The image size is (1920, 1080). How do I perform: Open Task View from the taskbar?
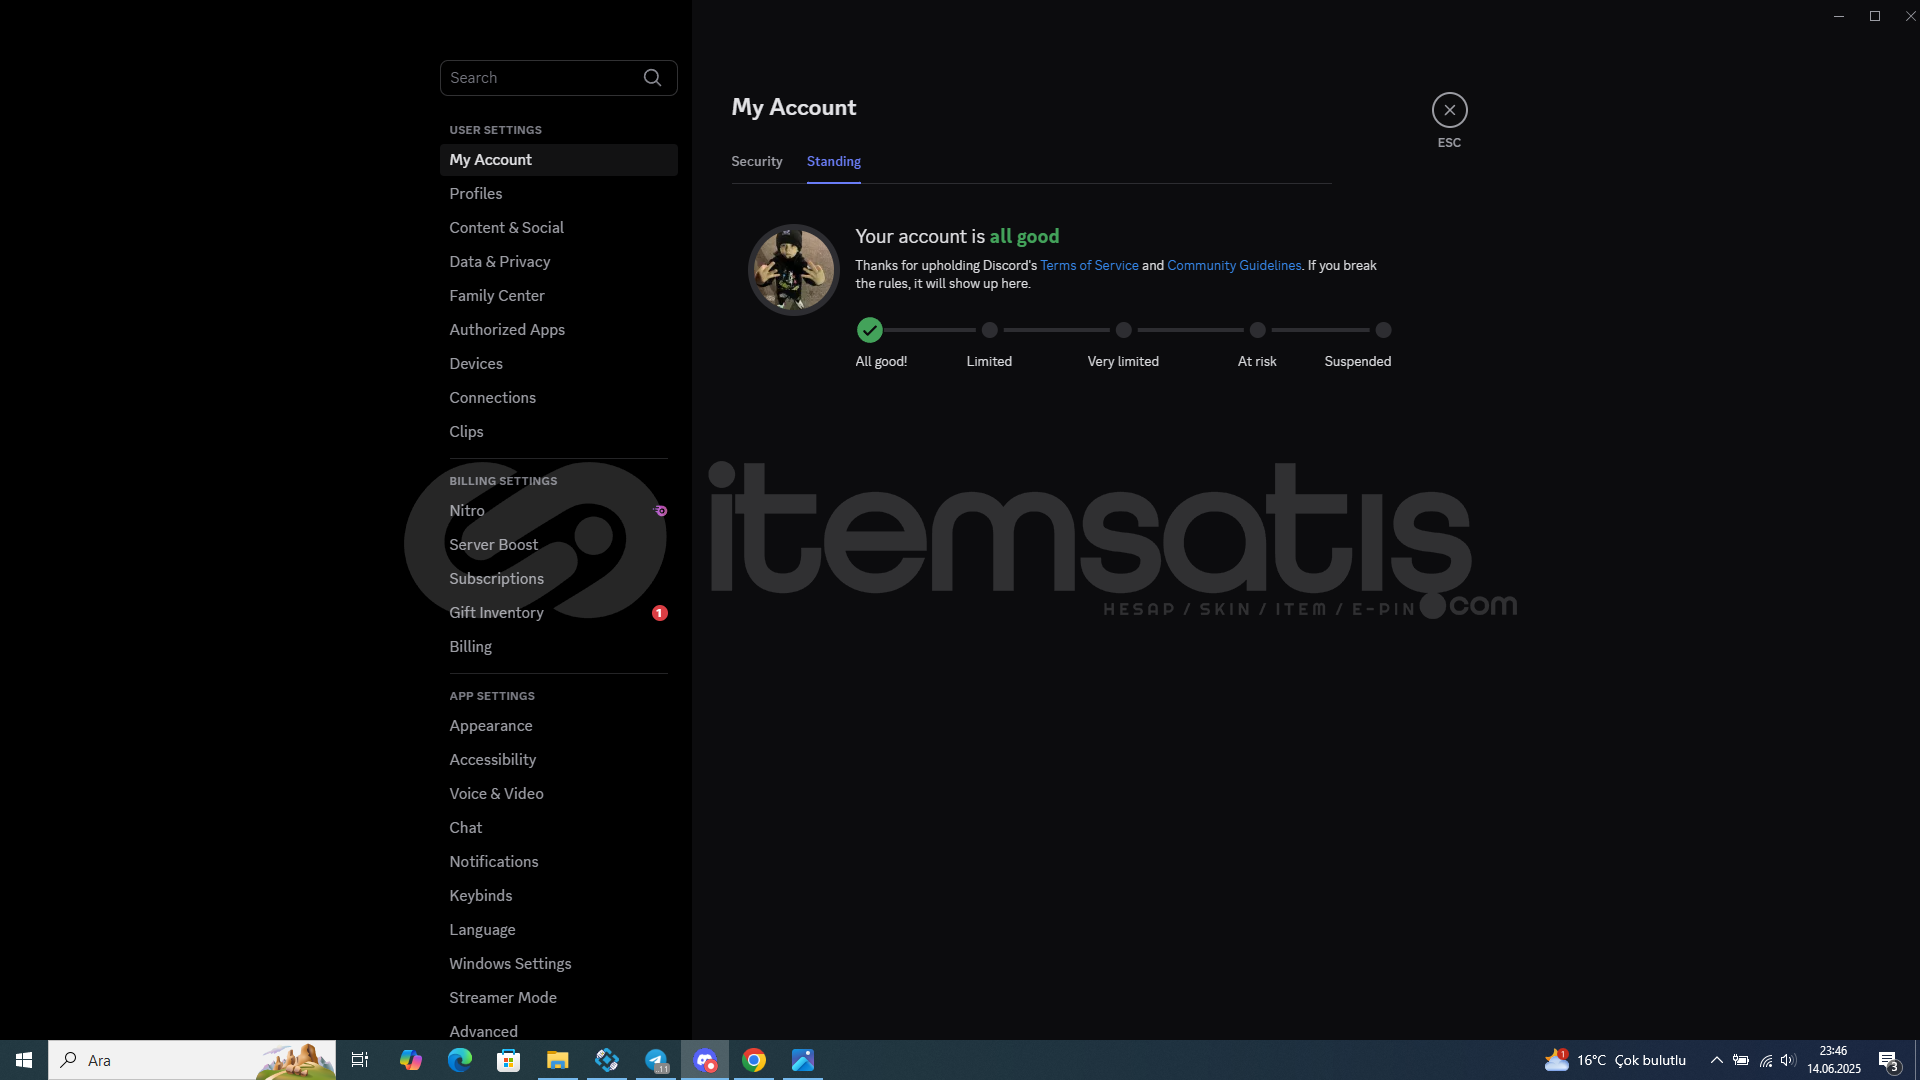click(360, 1060)
